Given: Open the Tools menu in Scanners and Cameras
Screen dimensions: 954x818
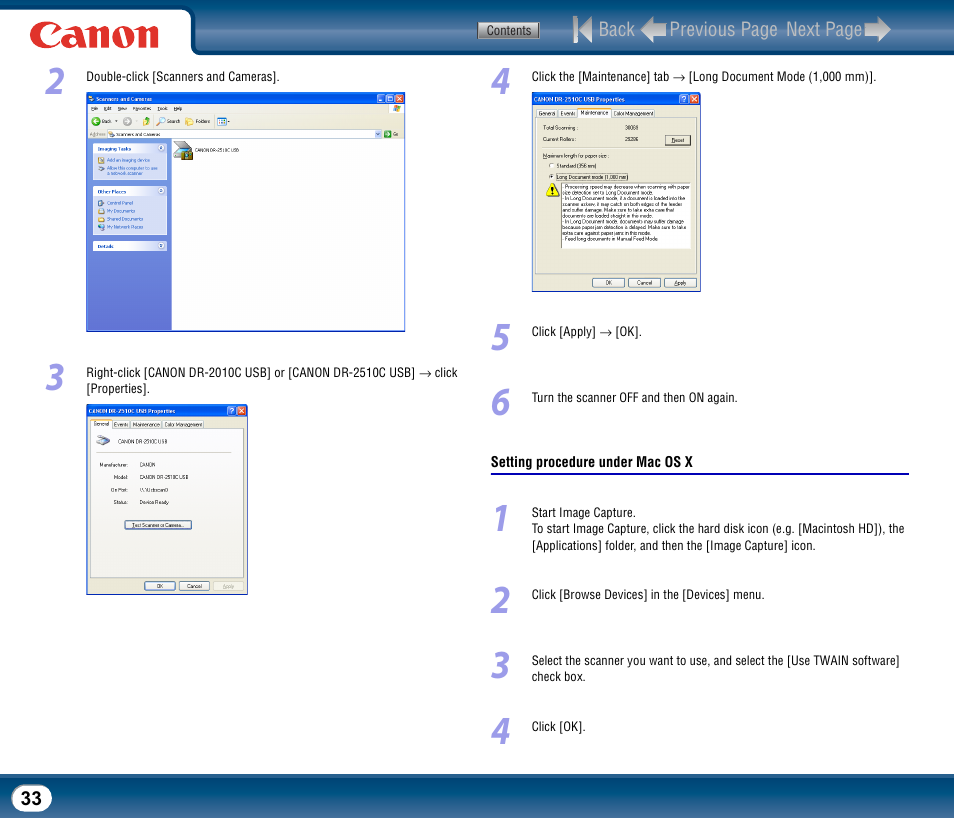Looking at the screenshot, I should pyautogui.click(x=162, y=108).
